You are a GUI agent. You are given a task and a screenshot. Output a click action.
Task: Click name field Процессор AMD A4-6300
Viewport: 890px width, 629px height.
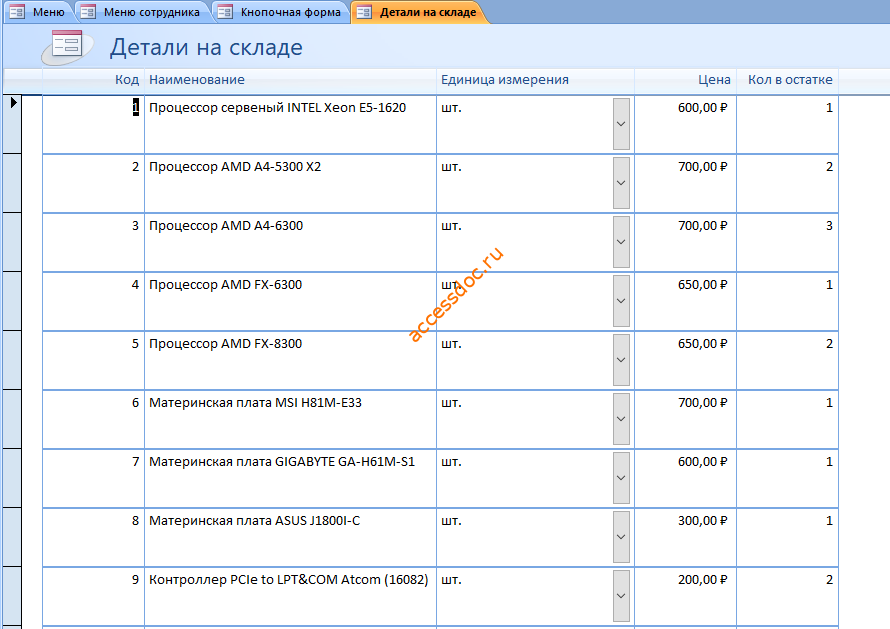tap(291, 242)
